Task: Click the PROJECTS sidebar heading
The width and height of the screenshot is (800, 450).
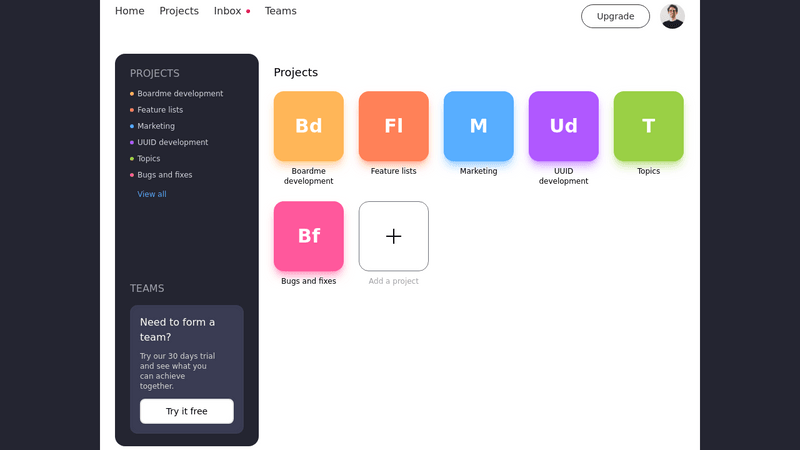Action: (x=155, y=73)
